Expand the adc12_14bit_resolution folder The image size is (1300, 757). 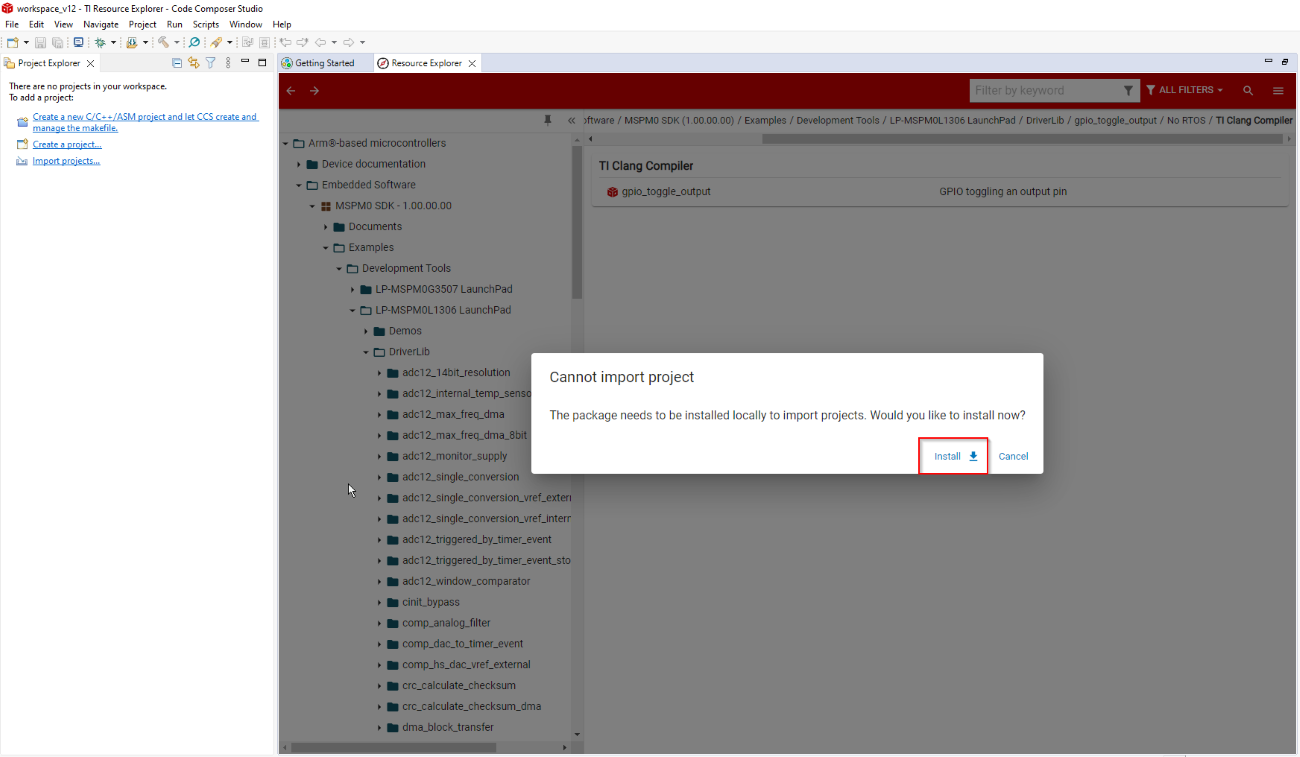click(x=380, y=373)
